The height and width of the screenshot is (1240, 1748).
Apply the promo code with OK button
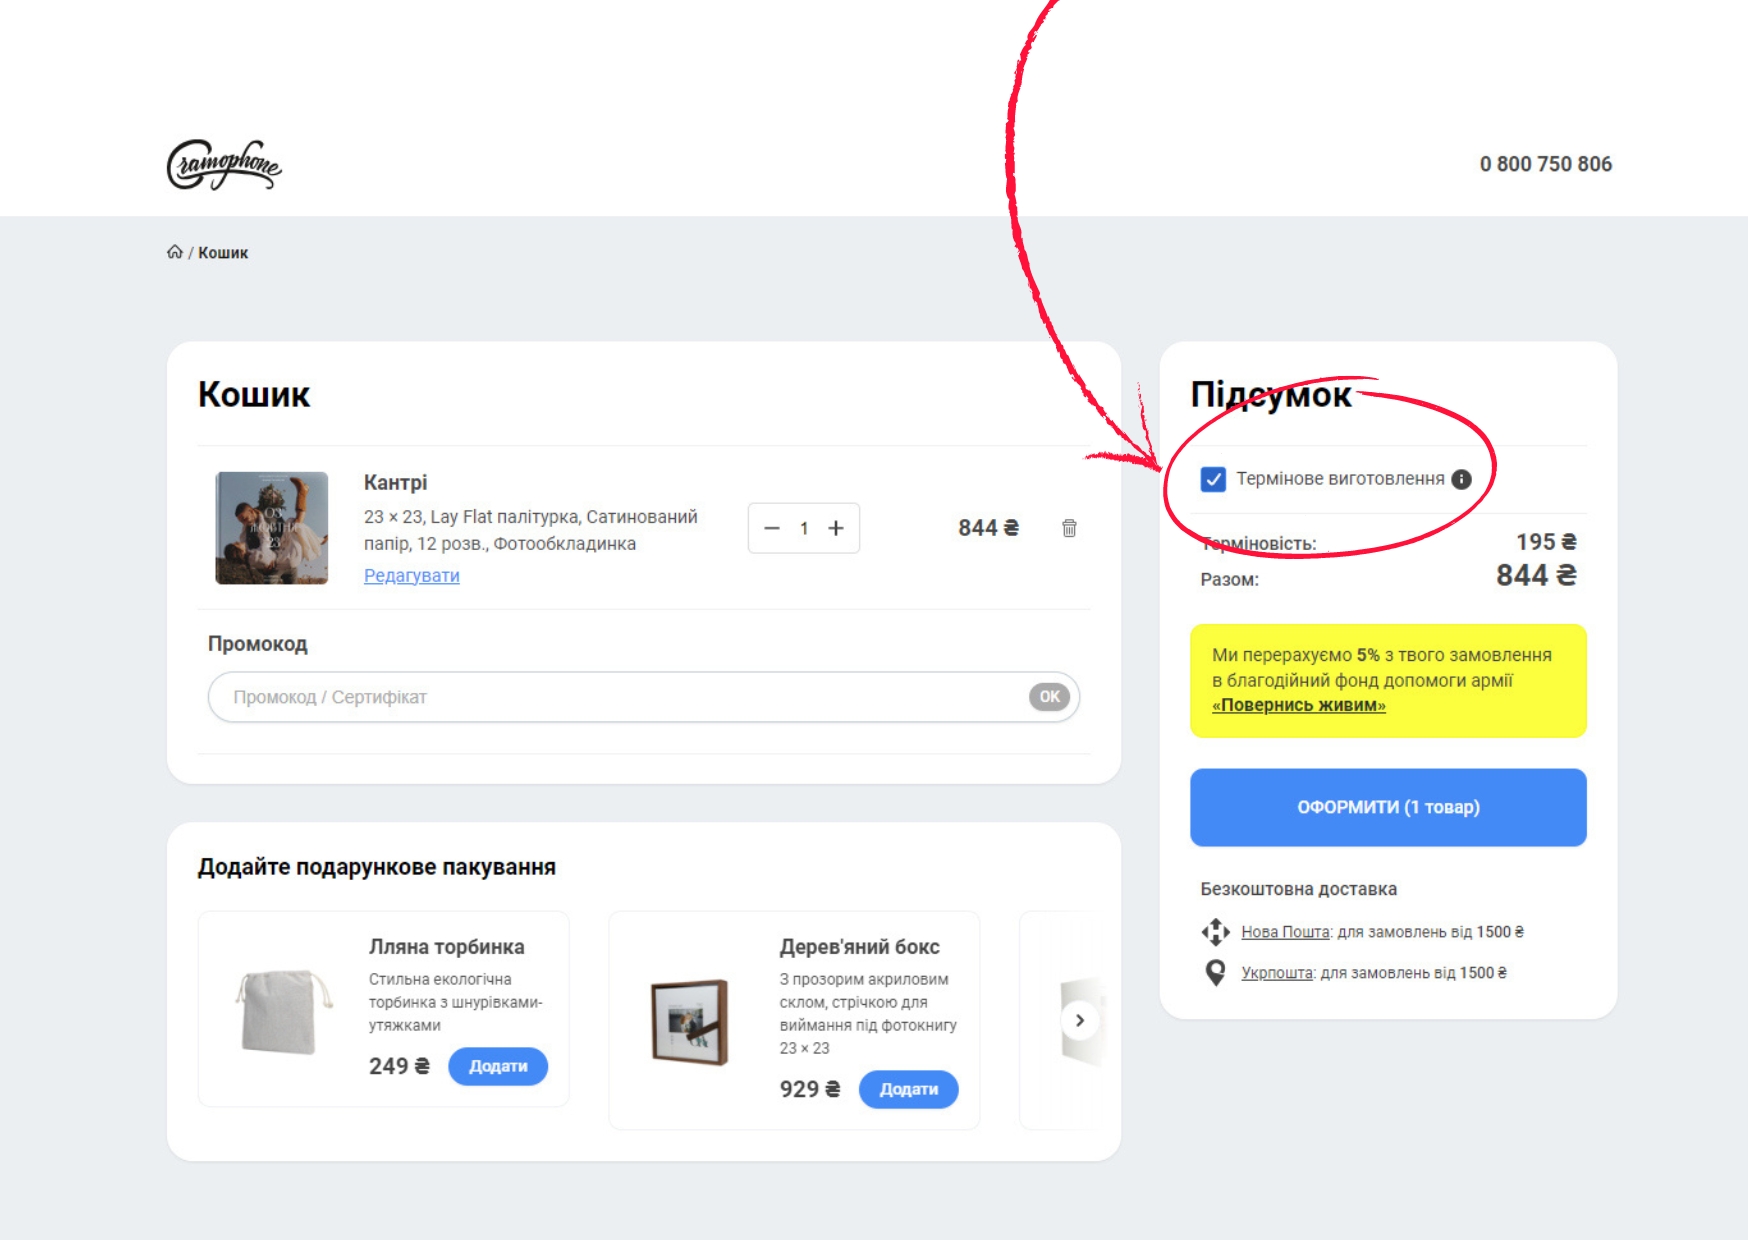point(1049,697)
